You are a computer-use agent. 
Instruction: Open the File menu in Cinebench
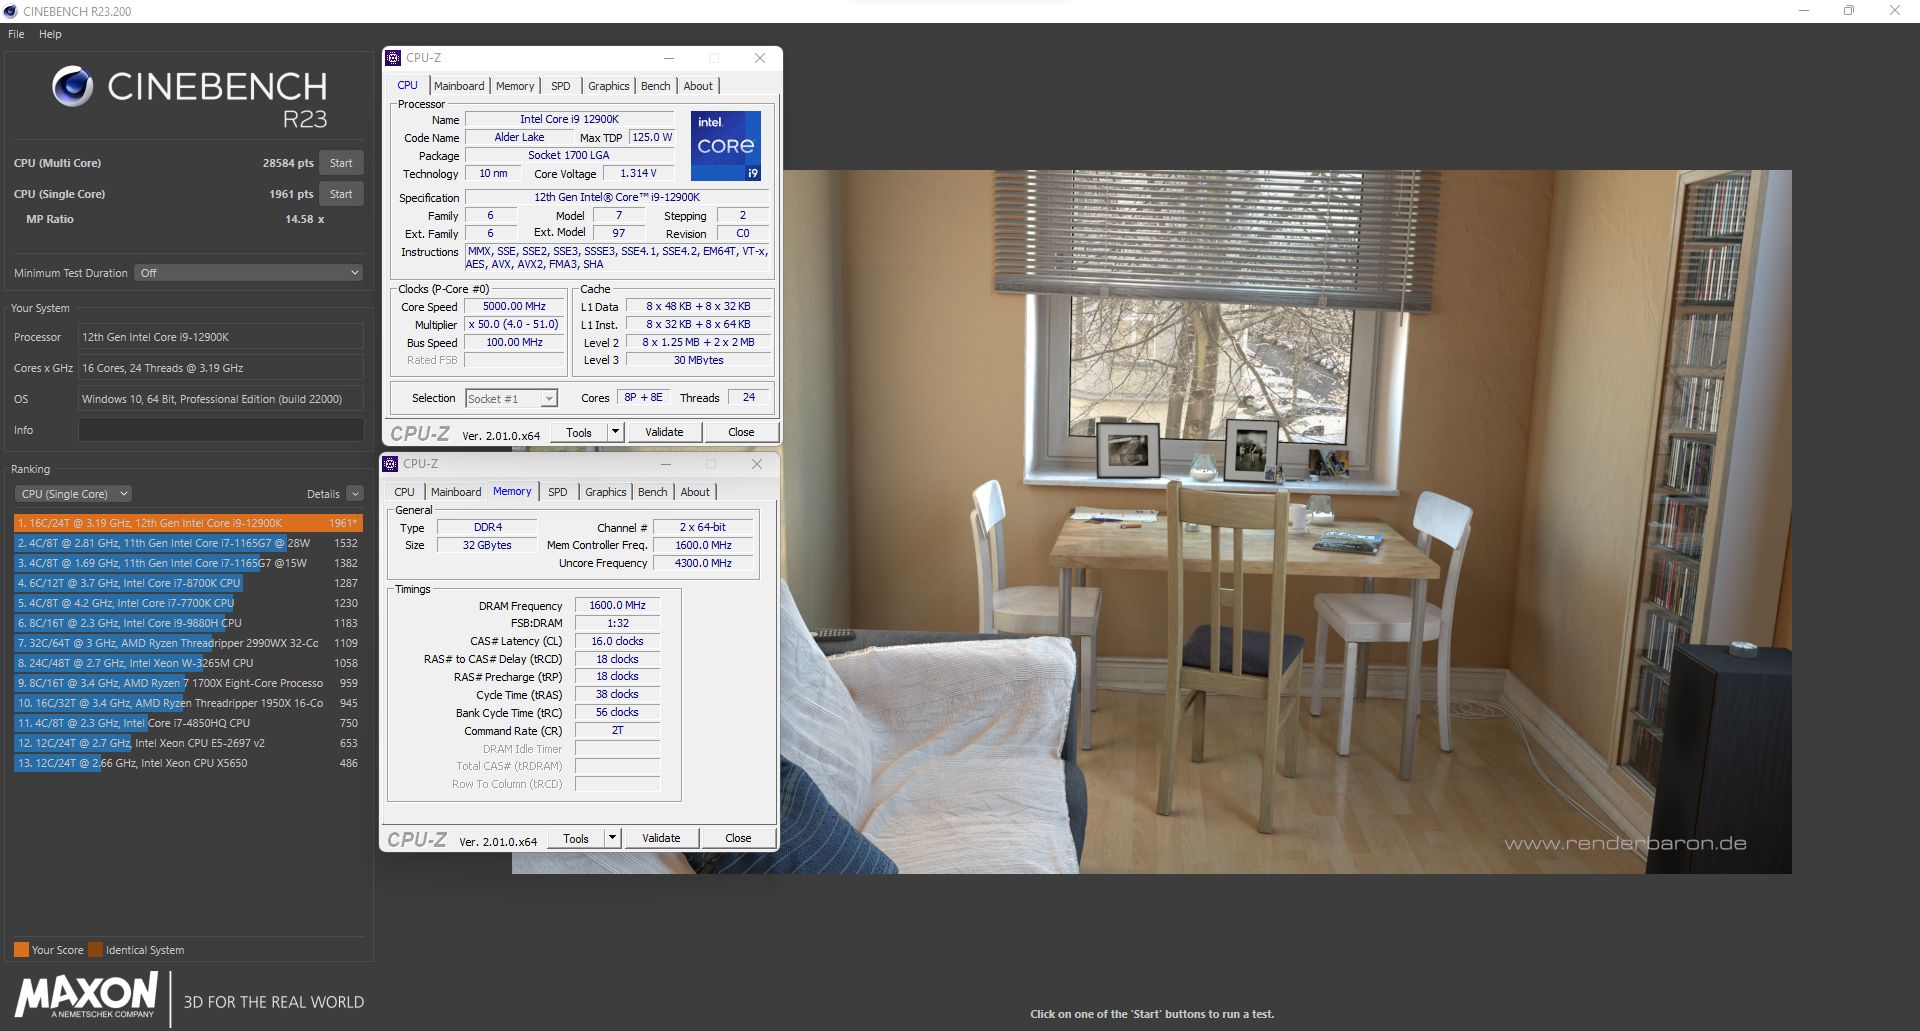(15, 33)
